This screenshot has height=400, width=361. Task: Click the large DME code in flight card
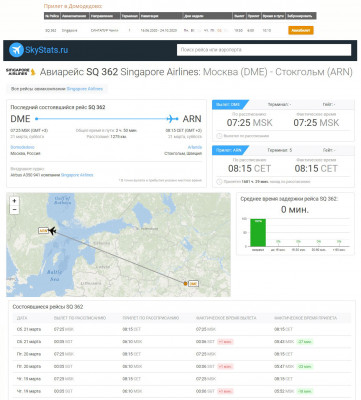click(20, 119)
